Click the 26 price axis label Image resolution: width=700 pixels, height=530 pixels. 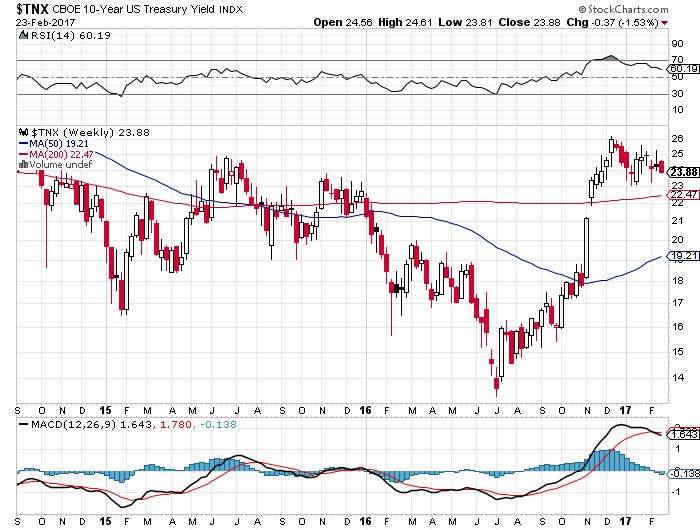click(677, 138)
